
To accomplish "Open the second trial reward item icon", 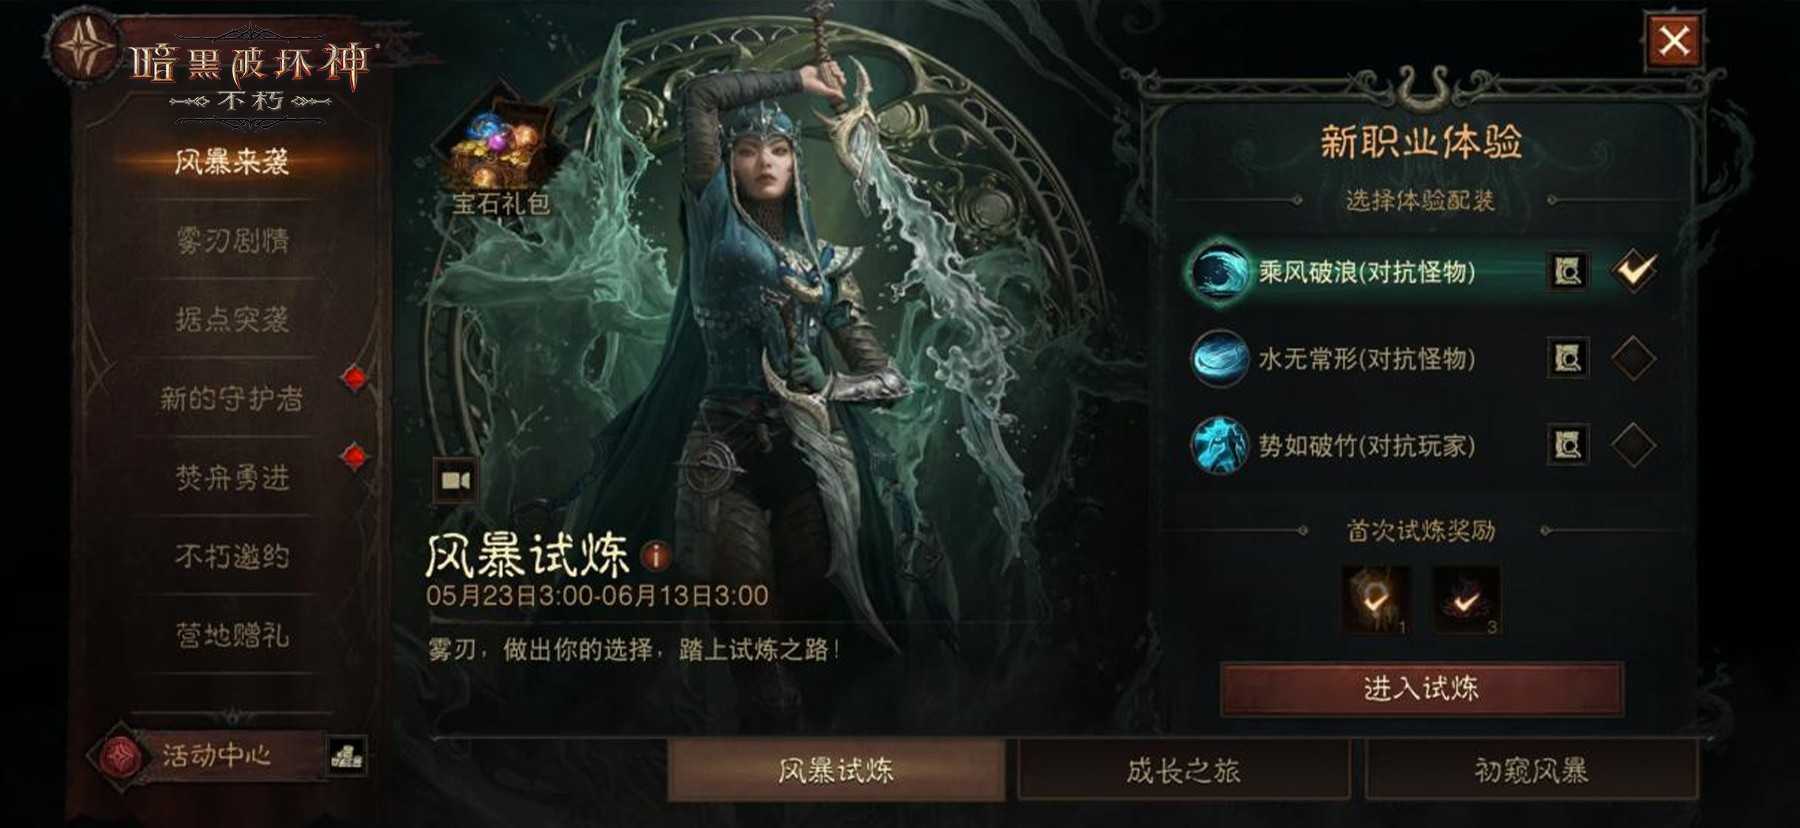I will tap(1465, 599).
